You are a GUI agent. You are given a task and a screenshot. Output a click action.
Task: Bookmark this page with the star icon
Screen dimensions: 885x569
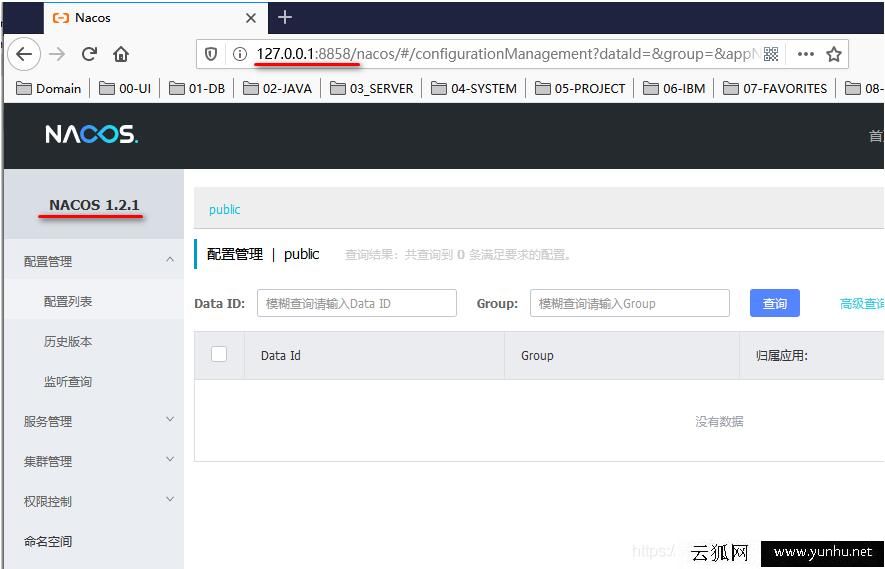(834, 54)
